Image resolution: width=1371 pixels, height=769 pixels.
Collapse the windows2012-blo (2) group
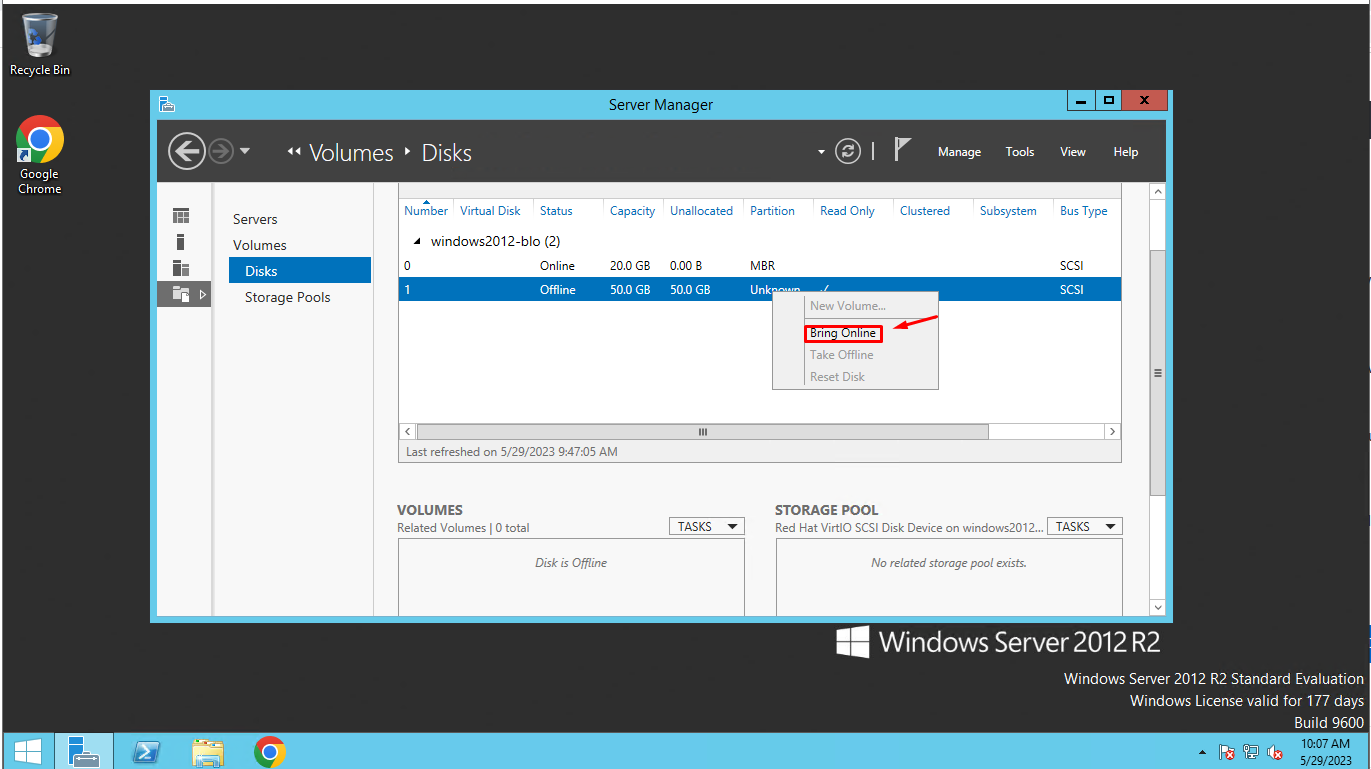(x=417, y=242)
